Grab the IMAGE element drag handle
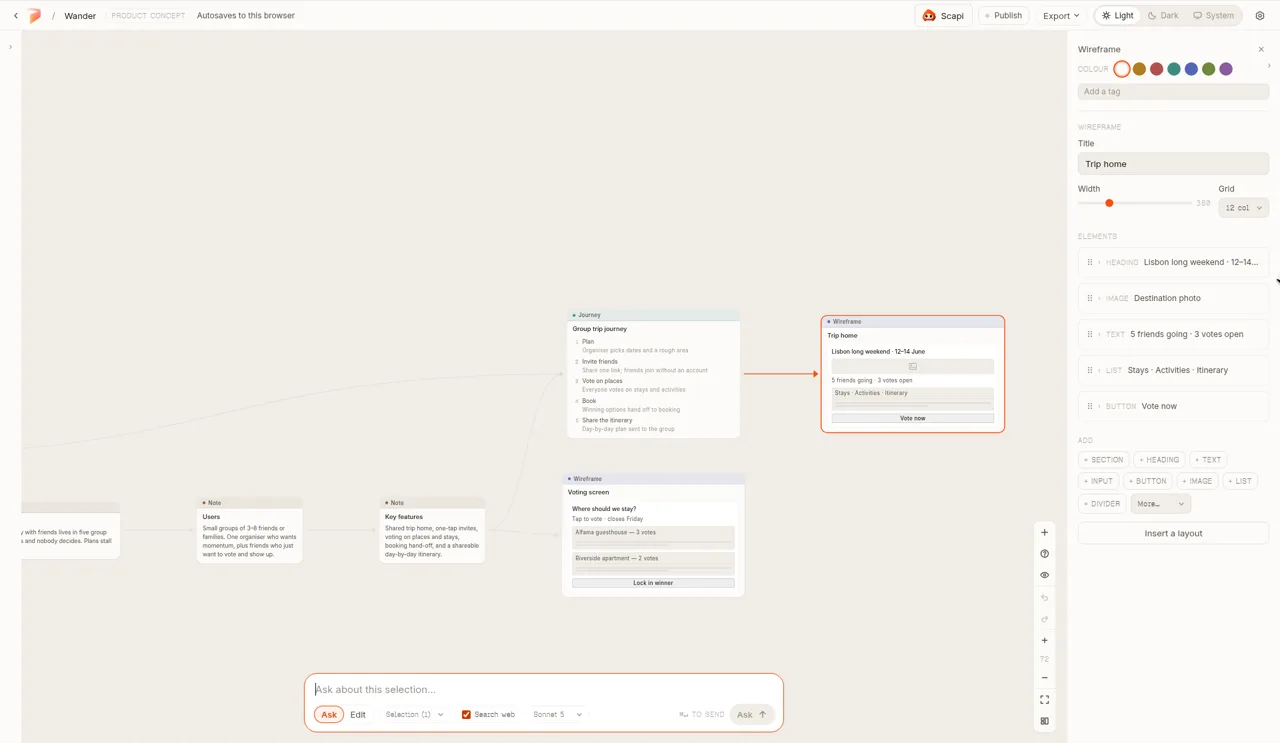 [x=1089, y=298]
